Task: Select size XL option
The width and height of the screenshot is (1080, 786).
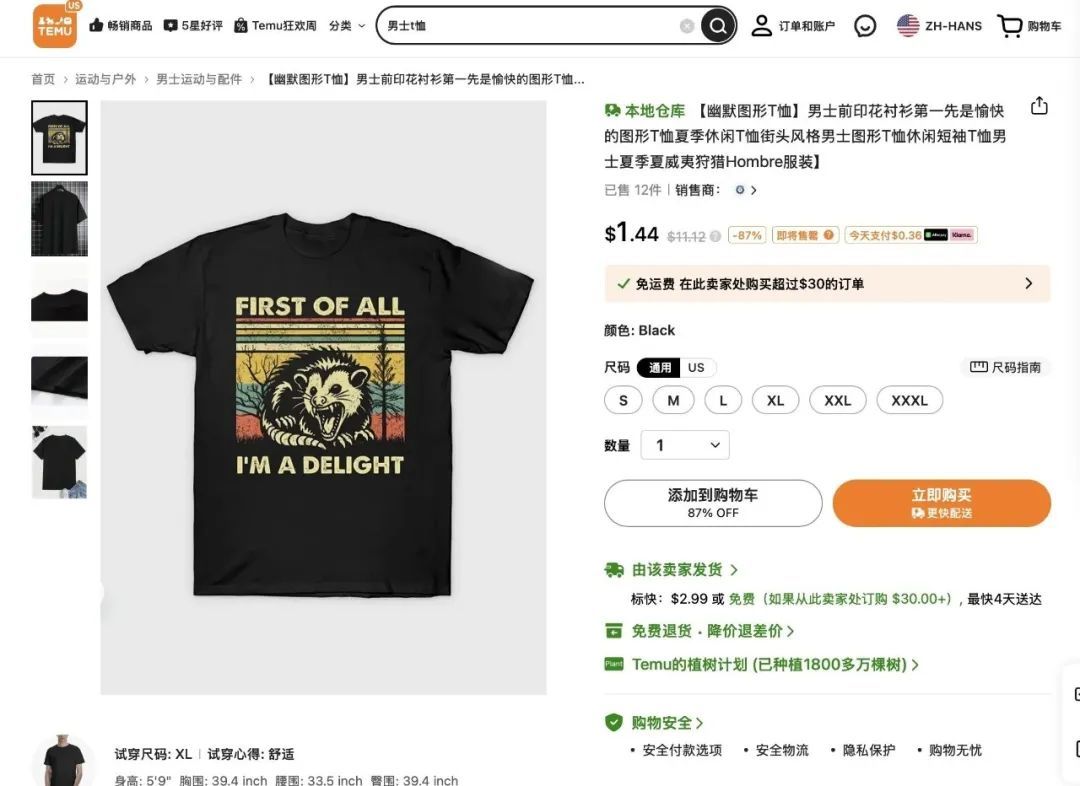Action: (x=776, y=400)
